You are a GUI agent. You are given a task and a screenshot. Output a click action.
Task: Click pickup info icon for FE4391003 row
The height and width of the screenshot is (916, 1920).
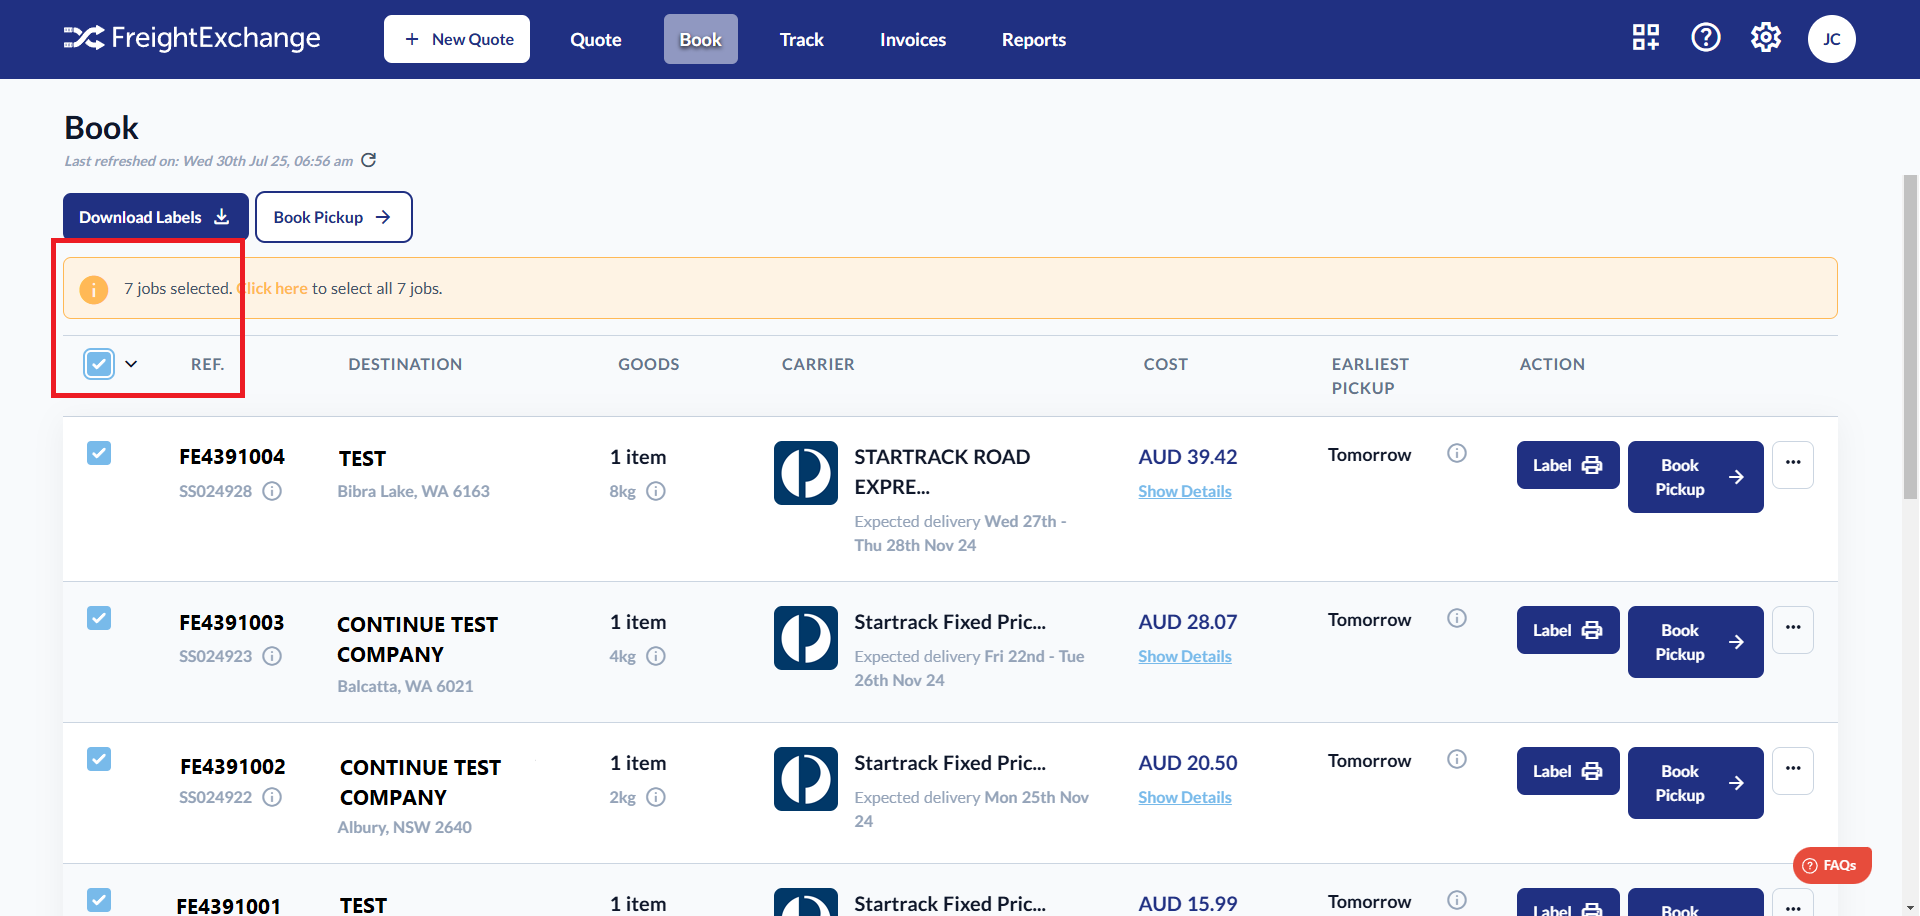[1457, 618]
